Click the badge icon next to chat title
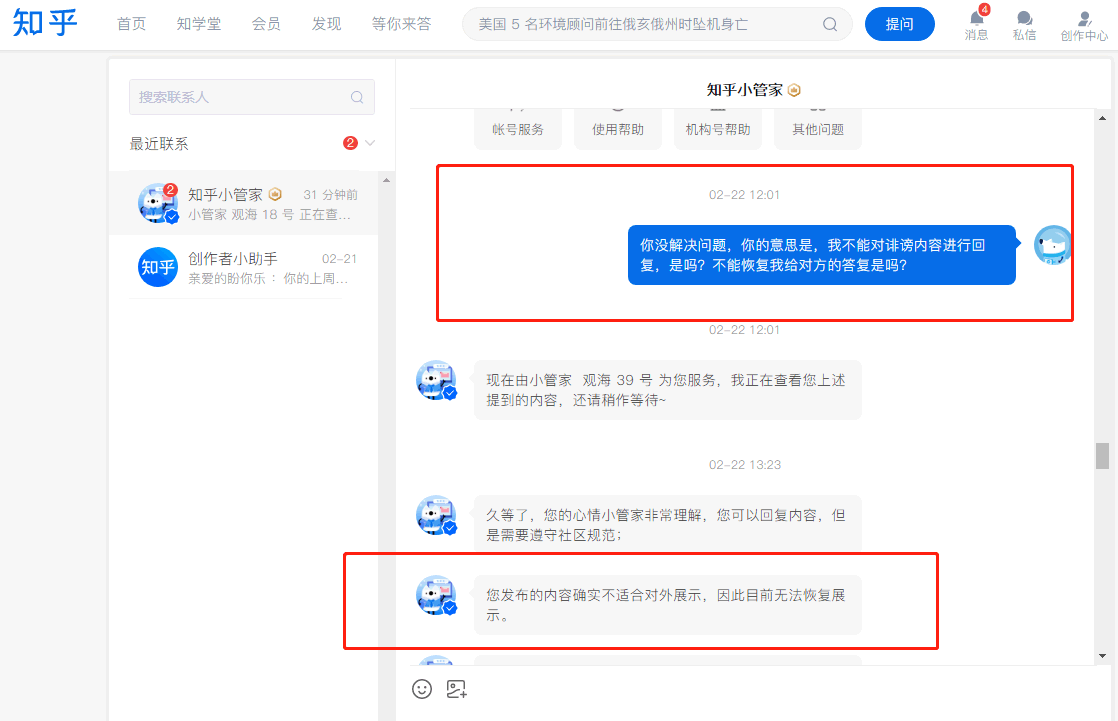Viewport: 1118px width, 721px height. click(x=794, y=91)
